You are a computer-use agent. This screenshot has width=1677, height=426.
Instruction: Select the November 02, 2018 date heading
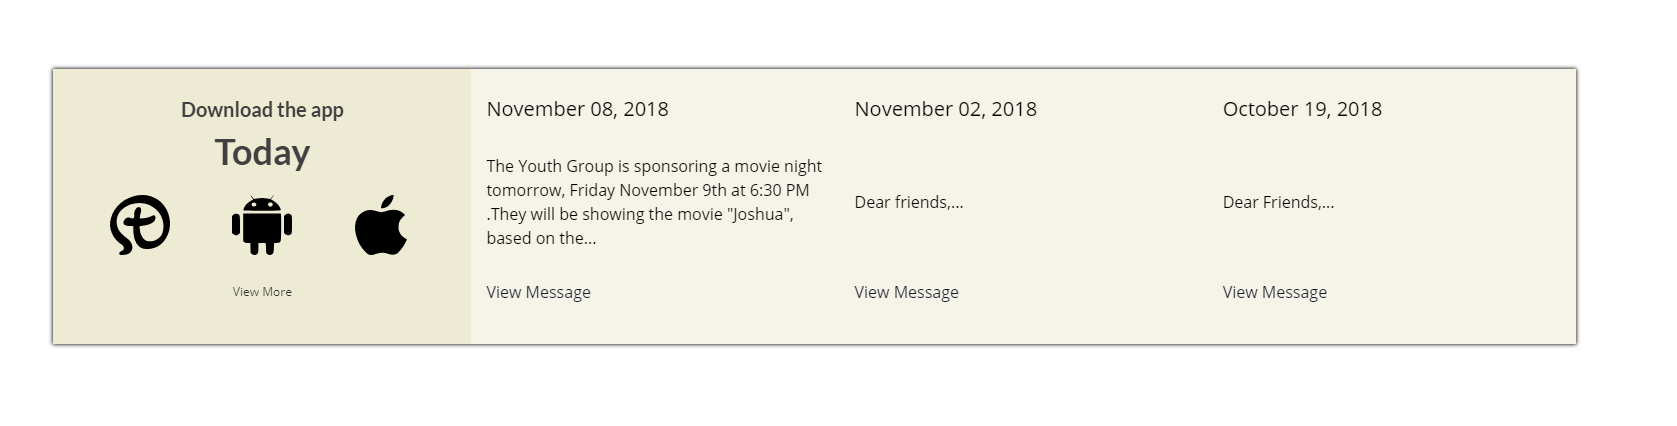click(945, 109)
